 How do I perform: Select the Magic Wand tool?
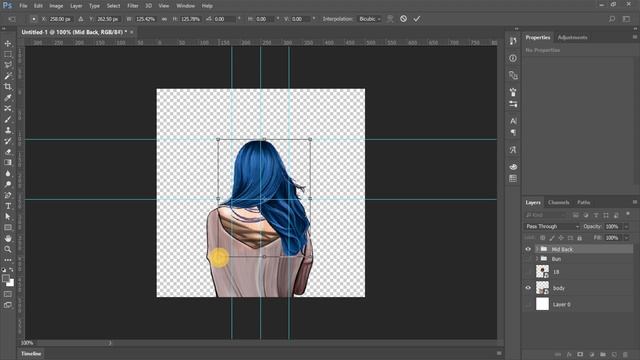pos(8,76)
